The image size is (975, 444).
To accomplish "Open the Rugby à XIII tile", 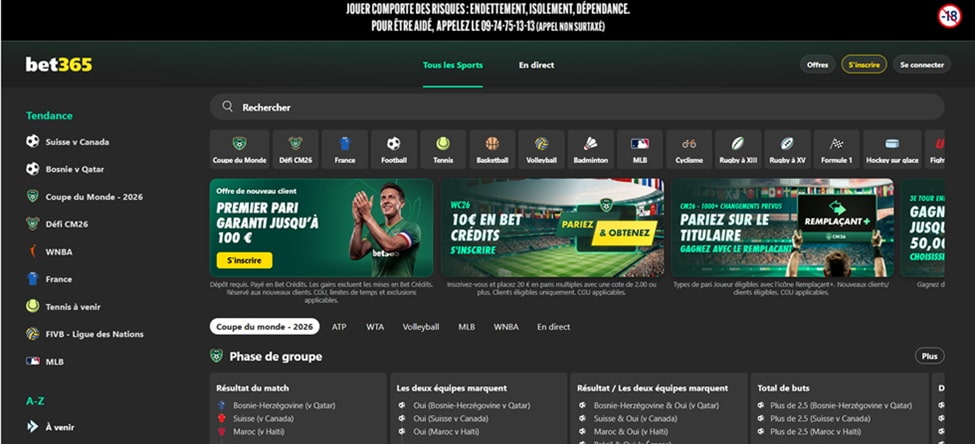I will [x=738, y=149].
